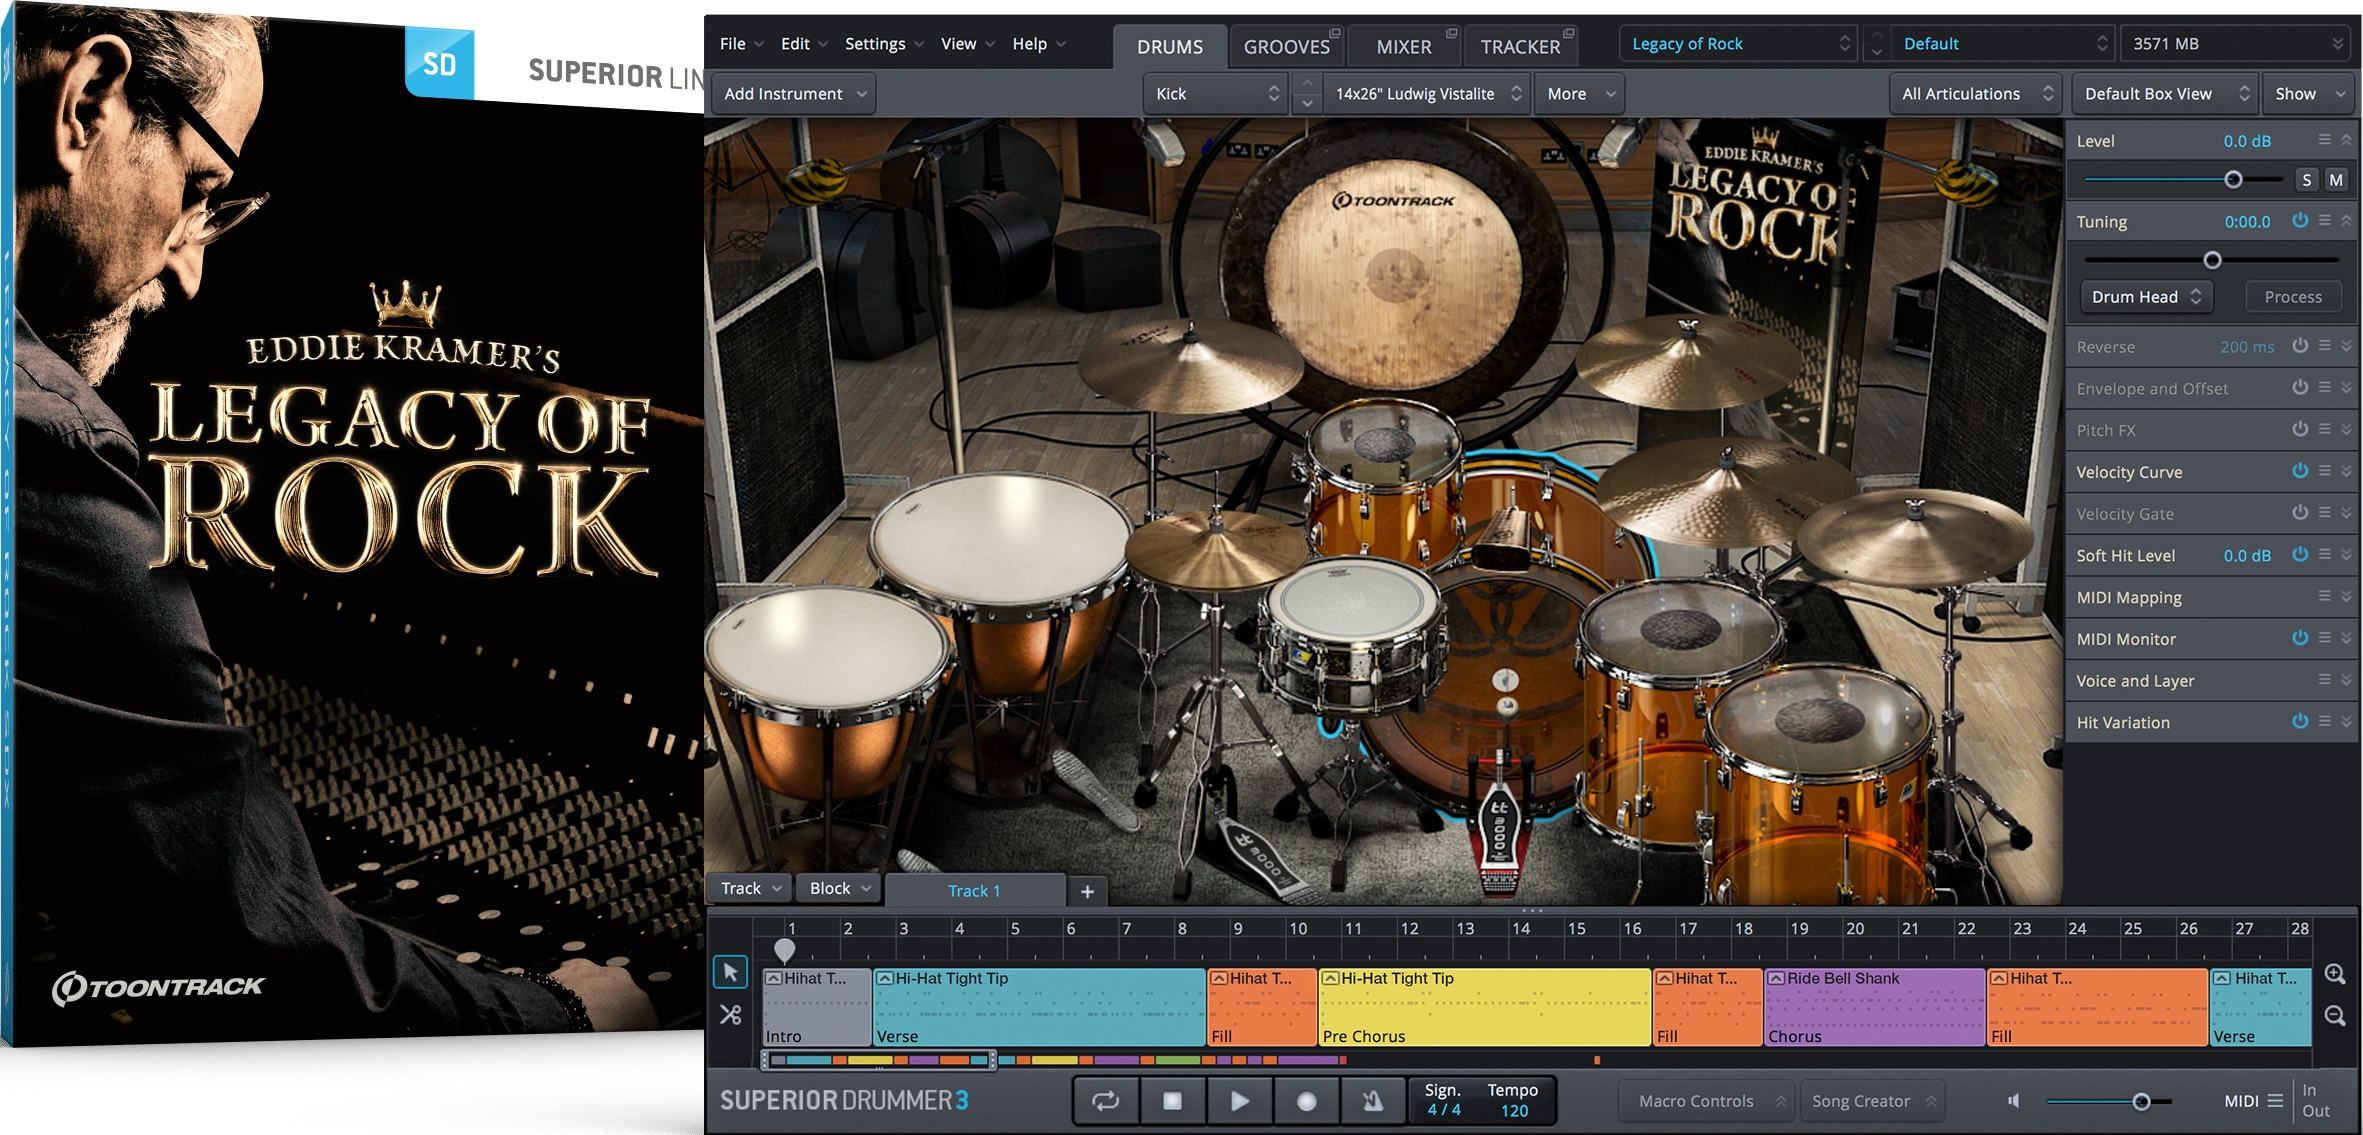Open Add Instrument dropdown
This screenshot has height=1135, width=2363.
tap(794, 94)
